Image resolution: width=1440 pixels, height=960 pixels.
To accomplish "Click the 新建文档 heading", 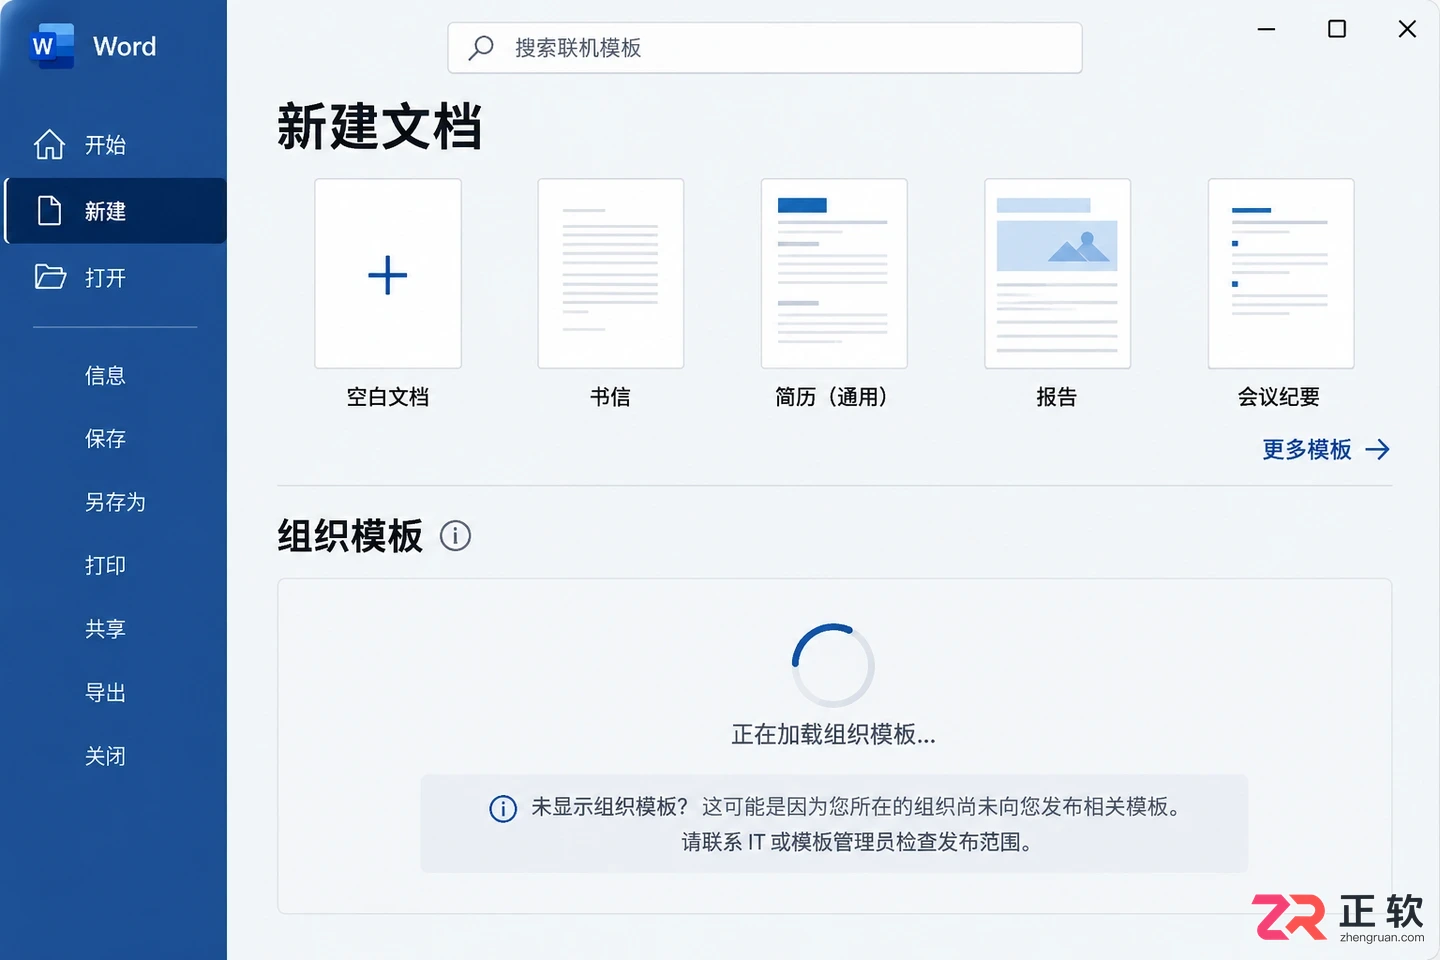I will (x=379, y=127).
